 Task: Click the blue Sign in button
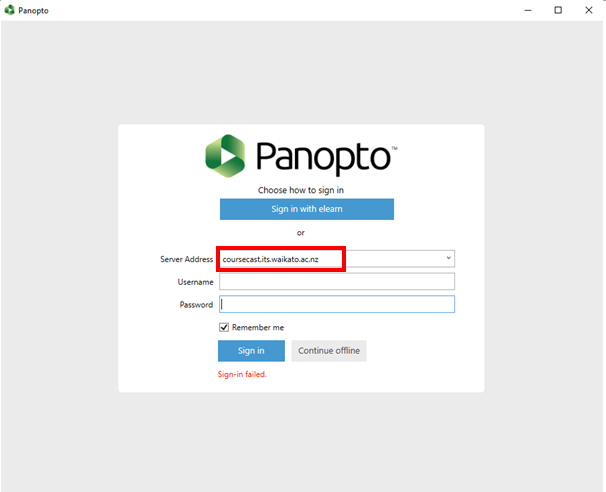point(251,351)
